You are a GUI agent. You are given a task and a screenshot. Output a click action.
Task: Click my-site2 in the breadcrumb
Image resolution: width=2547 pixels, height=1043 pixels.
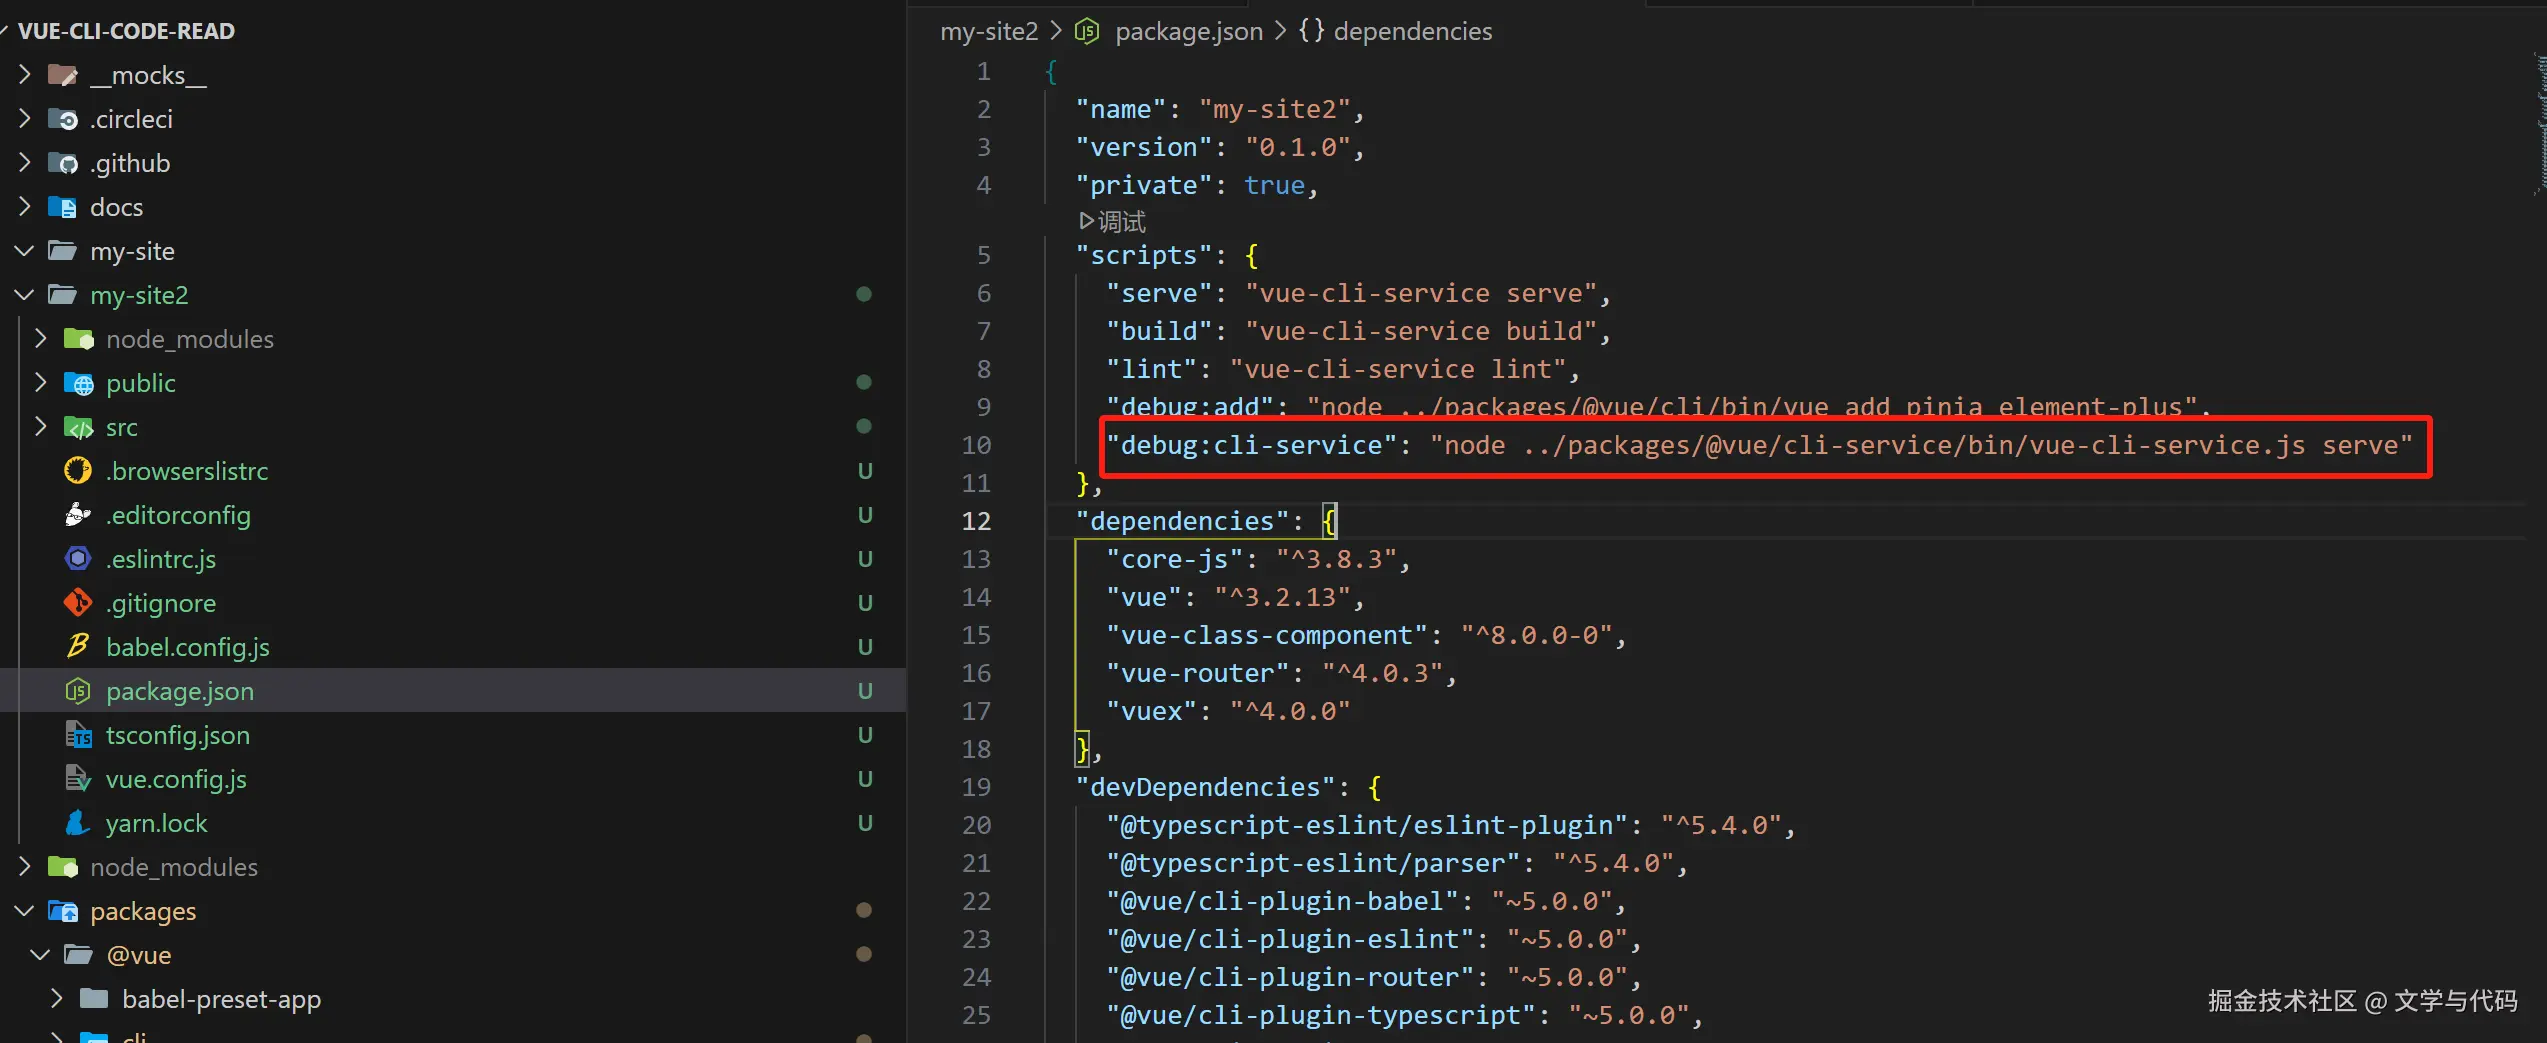tap(989, 32)
